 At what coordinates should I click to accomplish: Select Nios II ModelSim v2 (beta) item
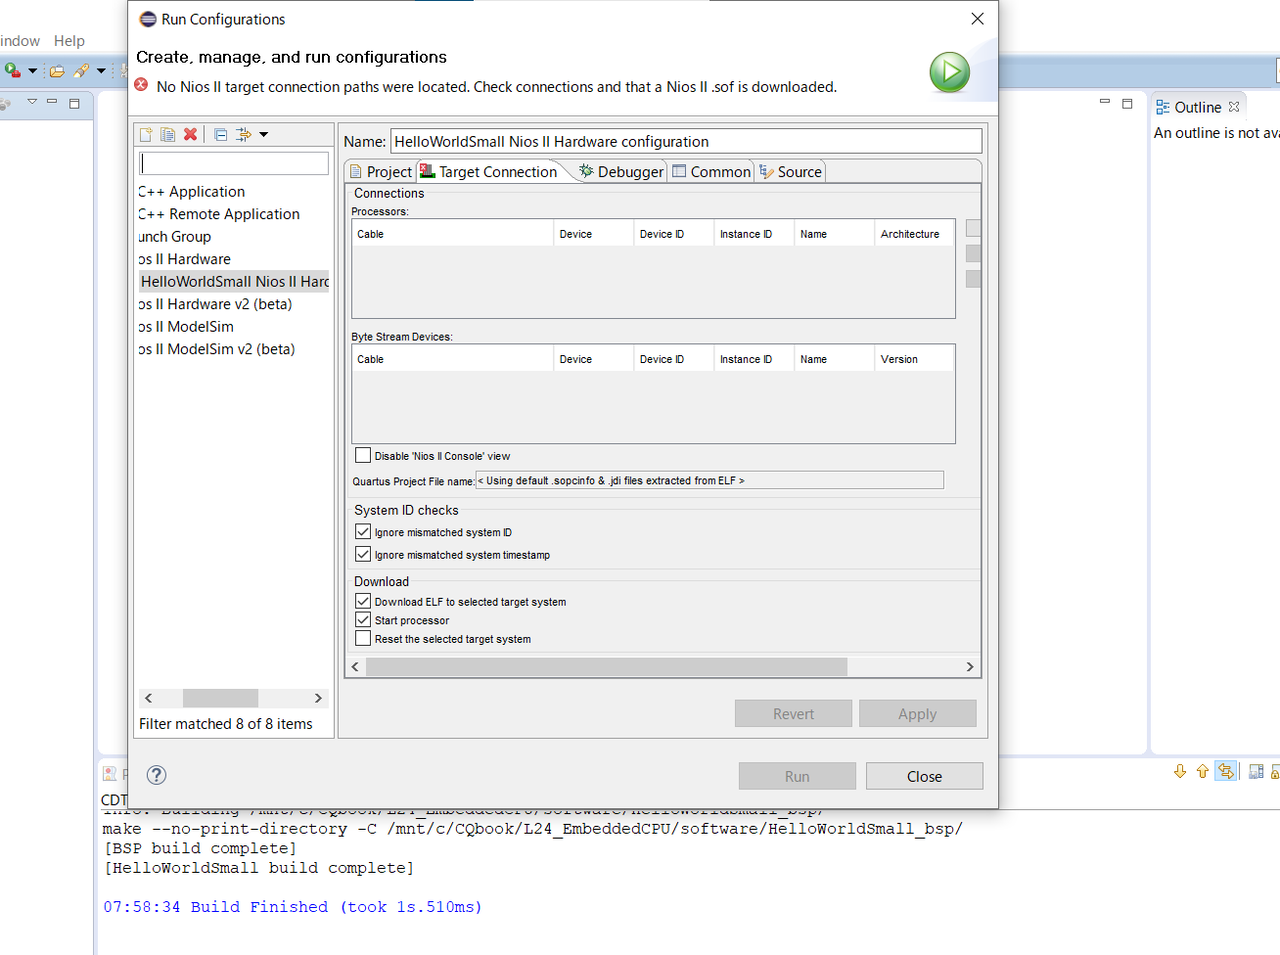click(217, 349)
